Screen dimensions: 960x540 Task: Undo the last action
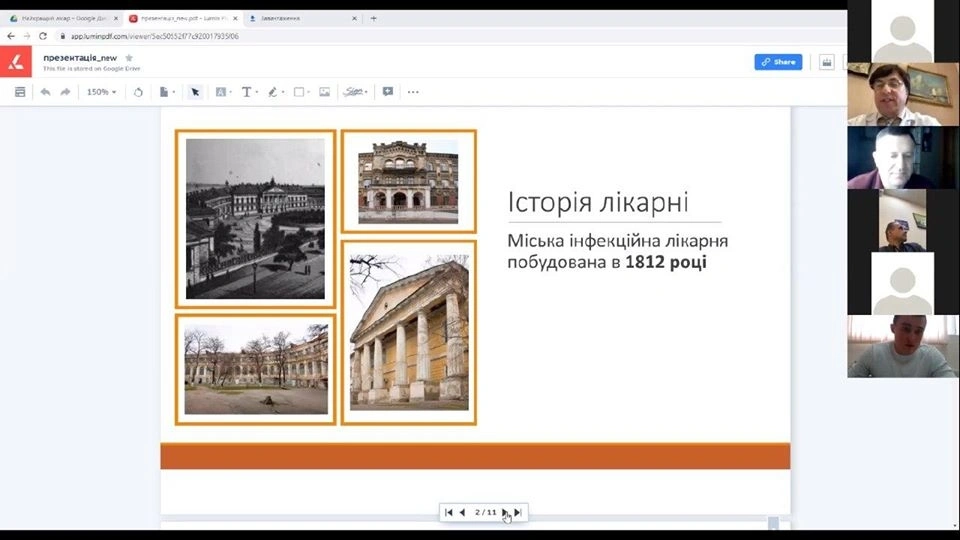(x=45, y=92)
